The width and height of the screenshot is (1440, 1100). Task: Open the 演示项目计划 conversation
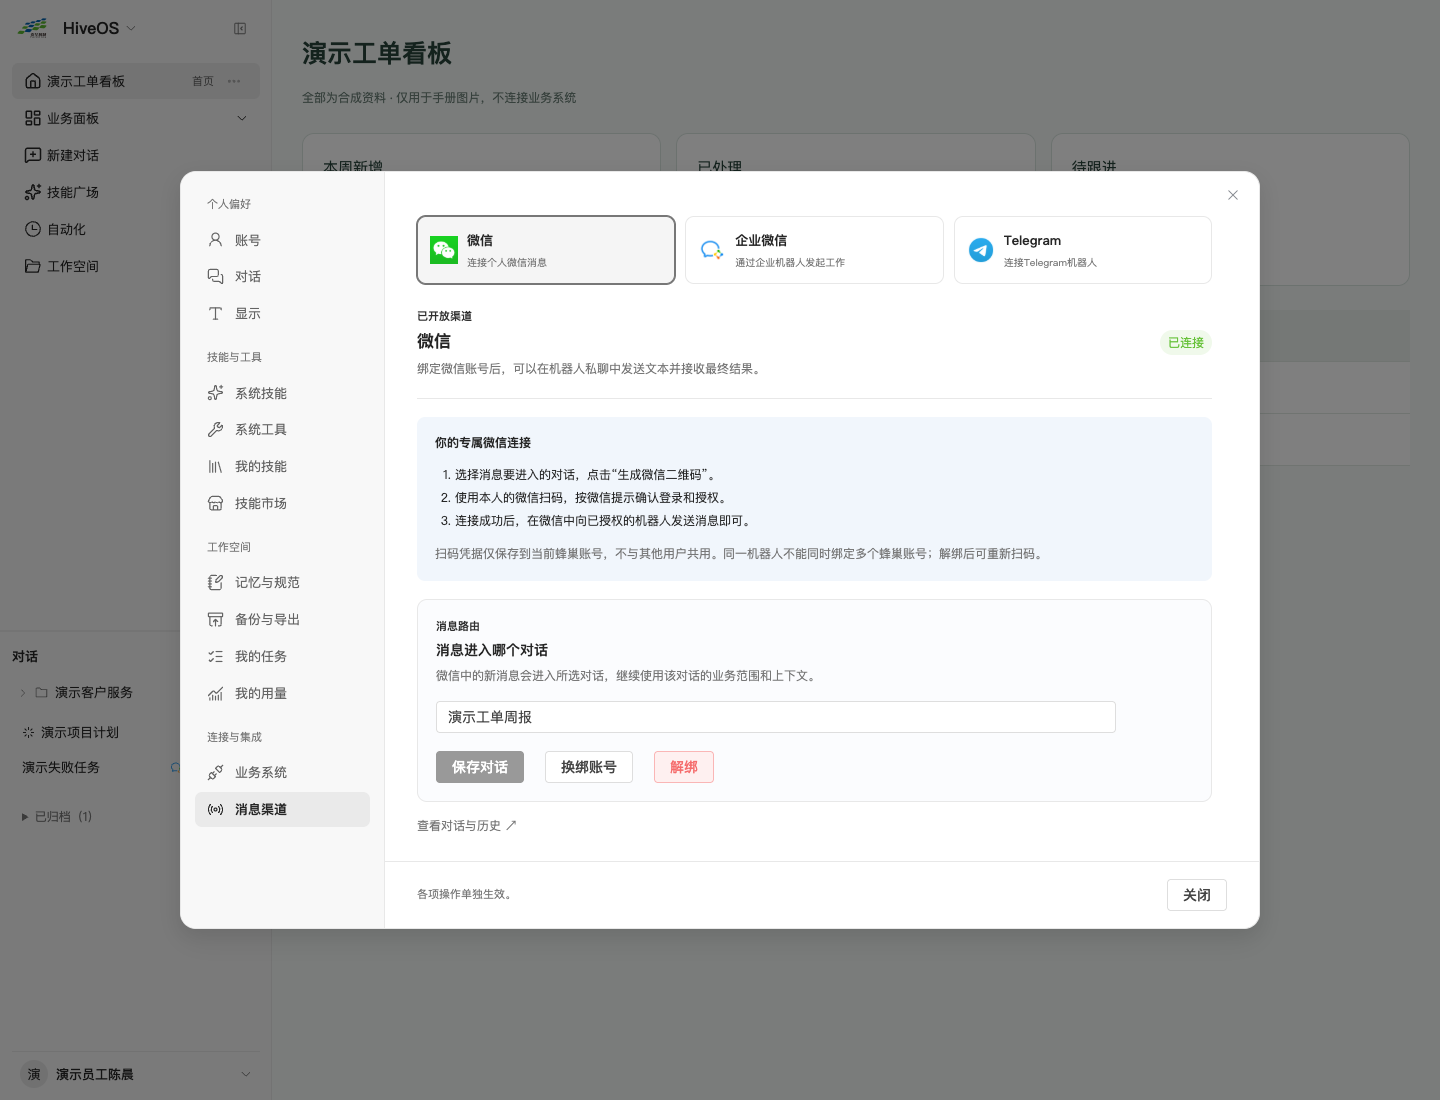(x=80, y=732)
